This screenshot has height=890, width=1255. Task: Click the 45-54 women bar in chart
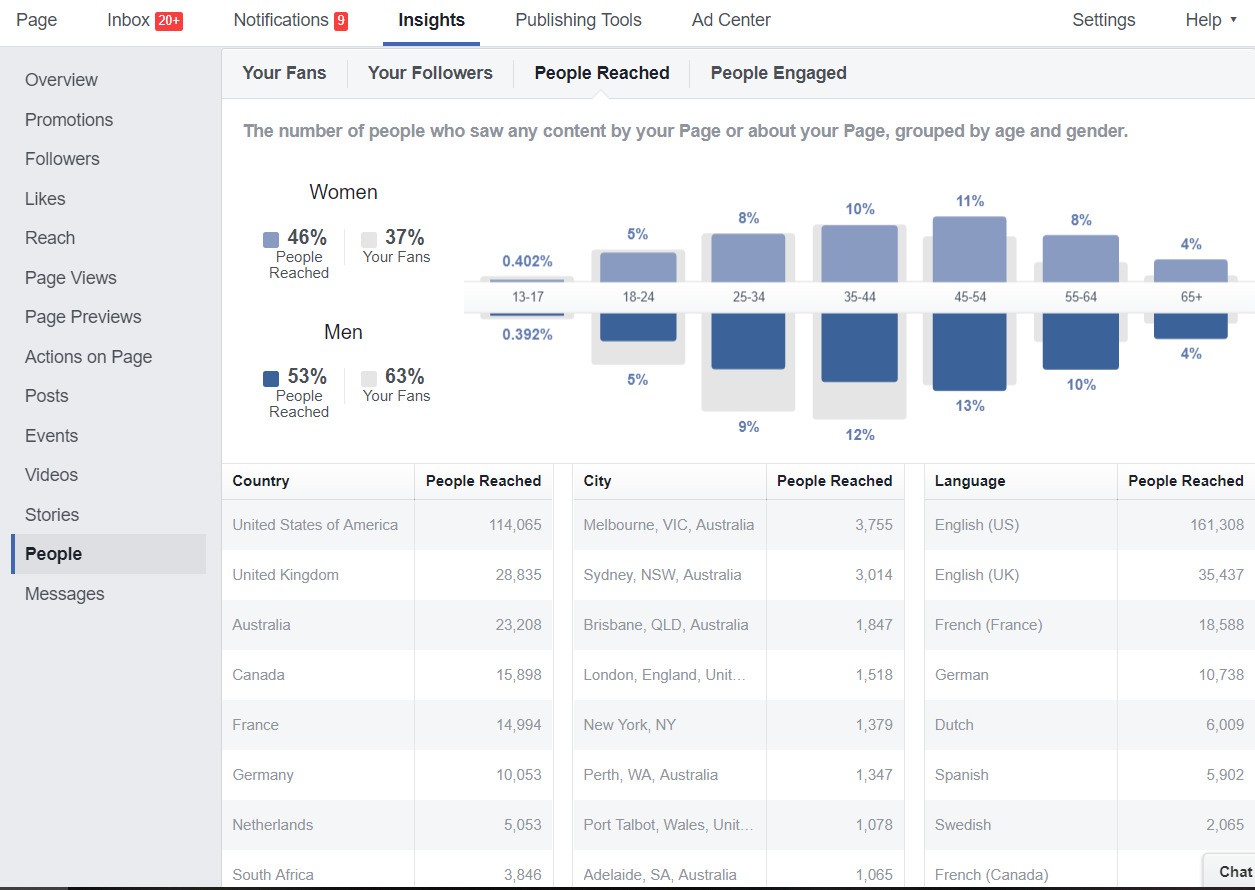point(969,249)
